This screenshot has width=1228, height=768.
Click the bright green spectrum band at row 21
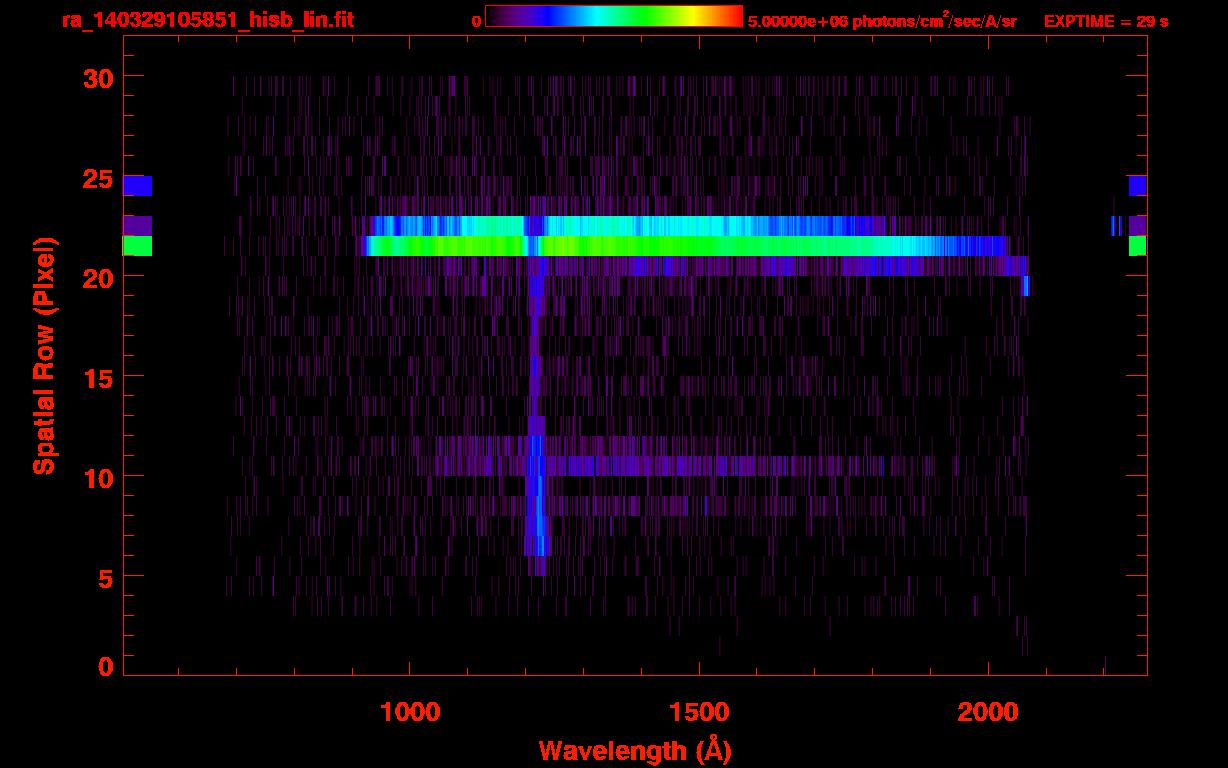coord(685,246)
